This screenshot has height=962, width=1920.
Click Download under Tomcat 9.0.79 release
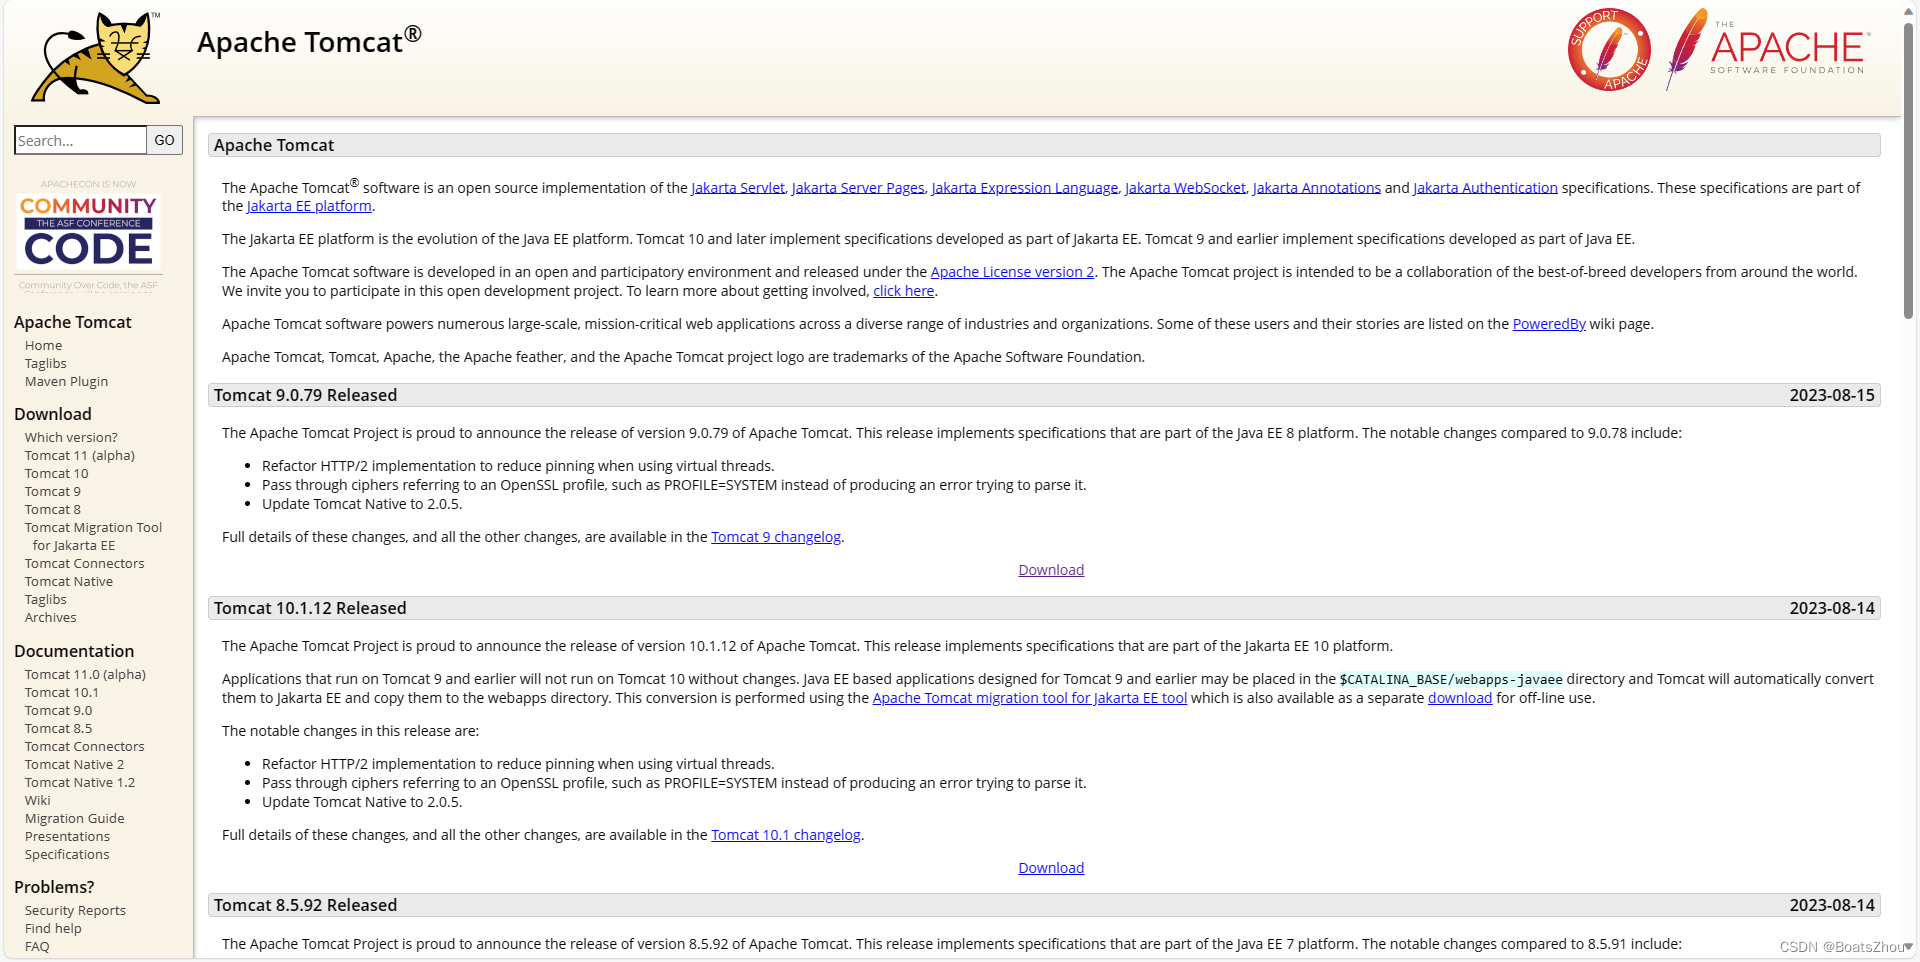(x=1051, y=570)
